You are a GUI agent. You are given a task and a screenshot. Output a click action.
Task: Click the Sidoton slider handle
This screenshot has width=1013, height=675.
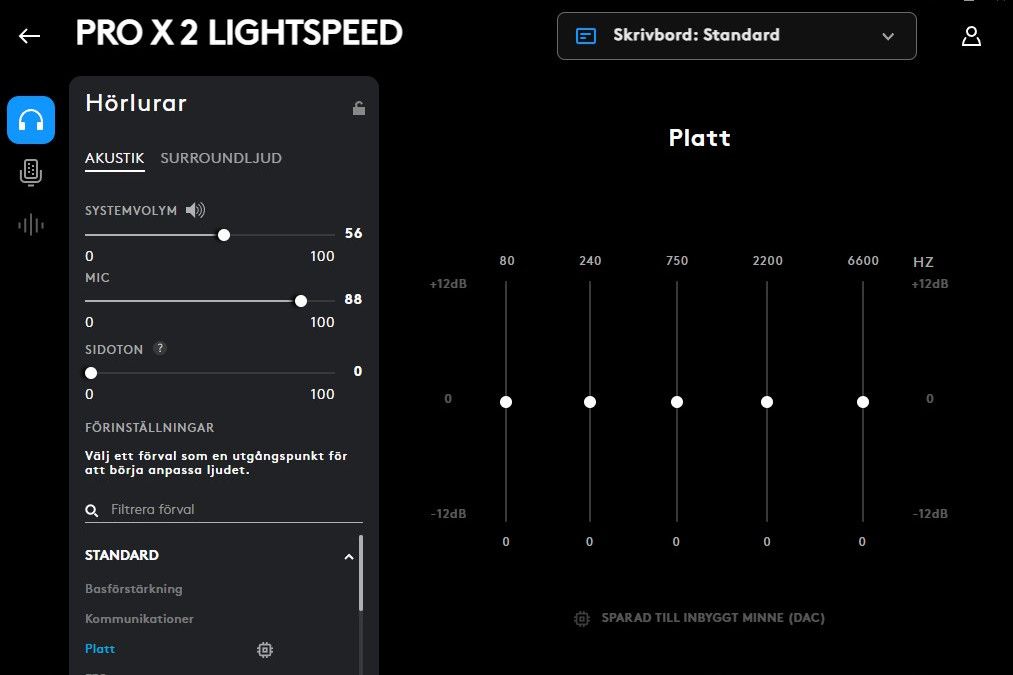(91, 373)
